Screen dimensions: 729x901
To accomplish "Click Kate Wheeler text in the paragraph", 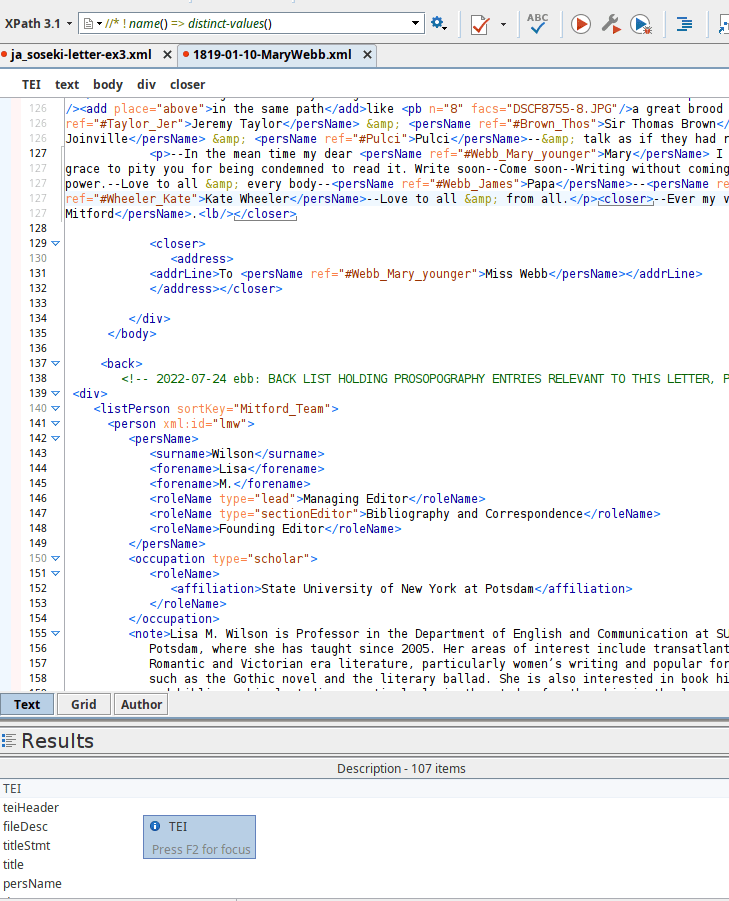I will pos(247,199).
